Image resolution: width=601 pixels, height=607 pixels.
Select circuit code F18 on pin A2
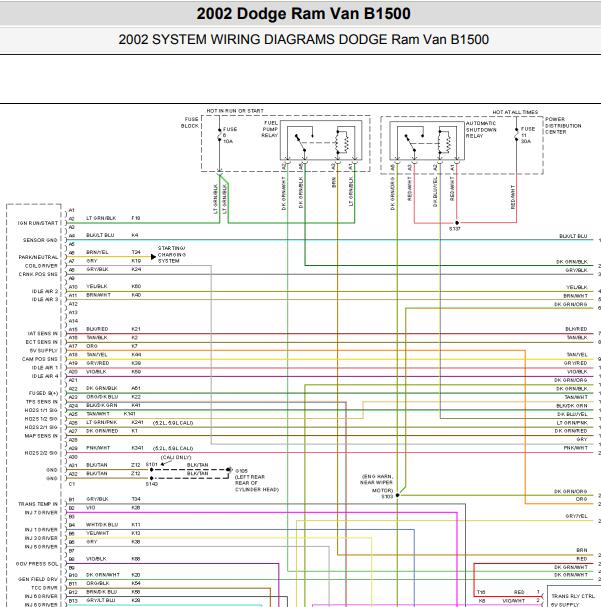click(136, 218)
